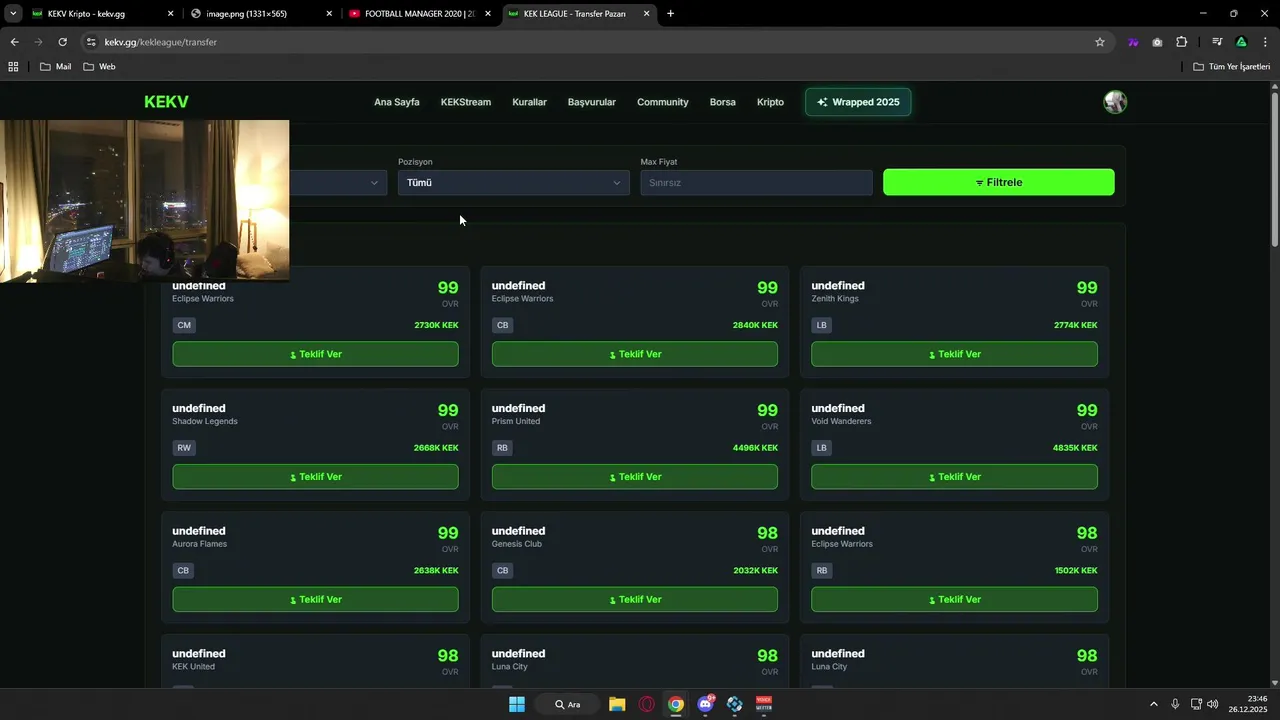Open Ana Sayfa nav link

click(x=397, y=102)
